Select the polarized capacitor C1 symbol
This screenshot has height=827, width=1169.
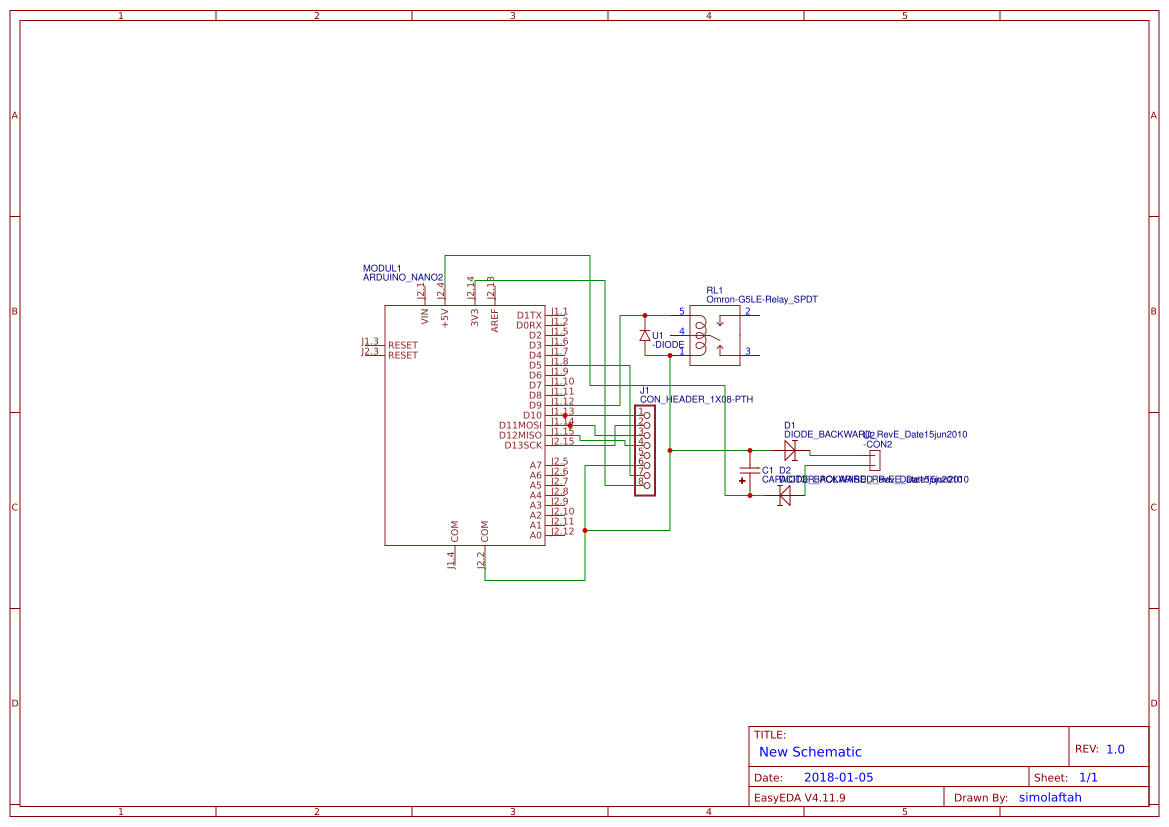coord(749,472)
